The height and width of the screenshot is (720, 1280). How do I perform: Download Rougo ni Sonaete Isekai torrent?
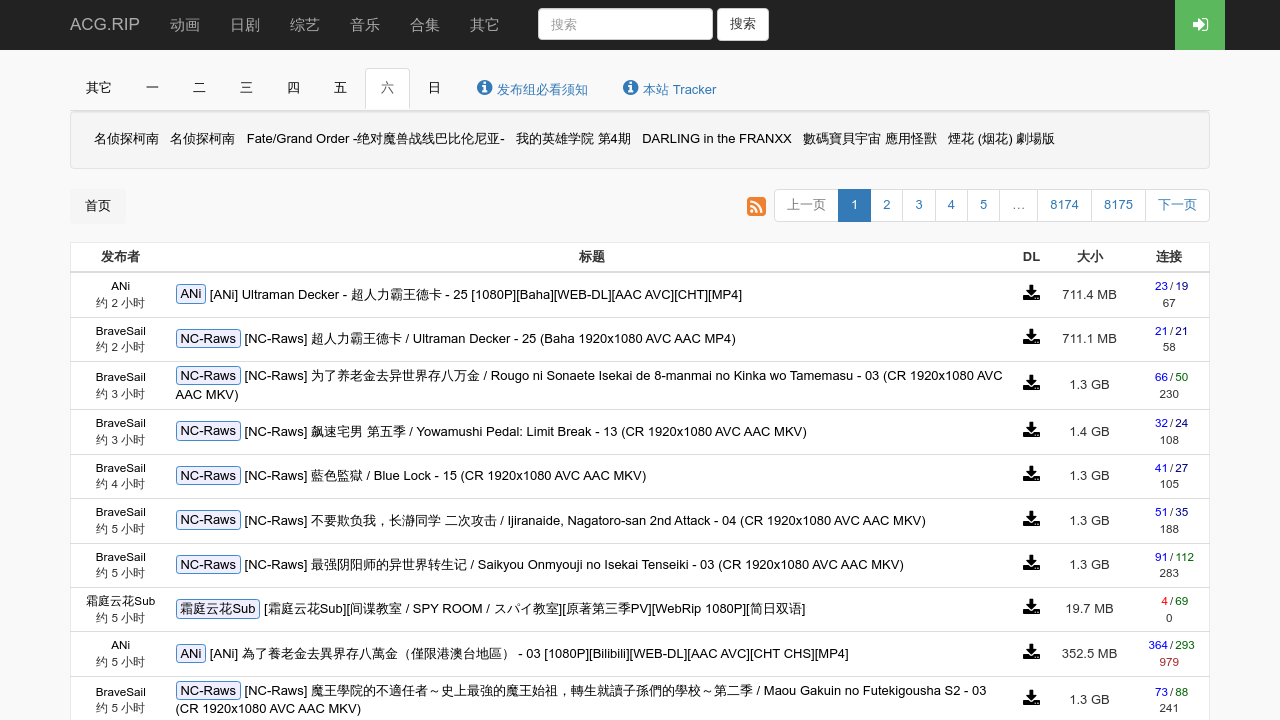1031,383
